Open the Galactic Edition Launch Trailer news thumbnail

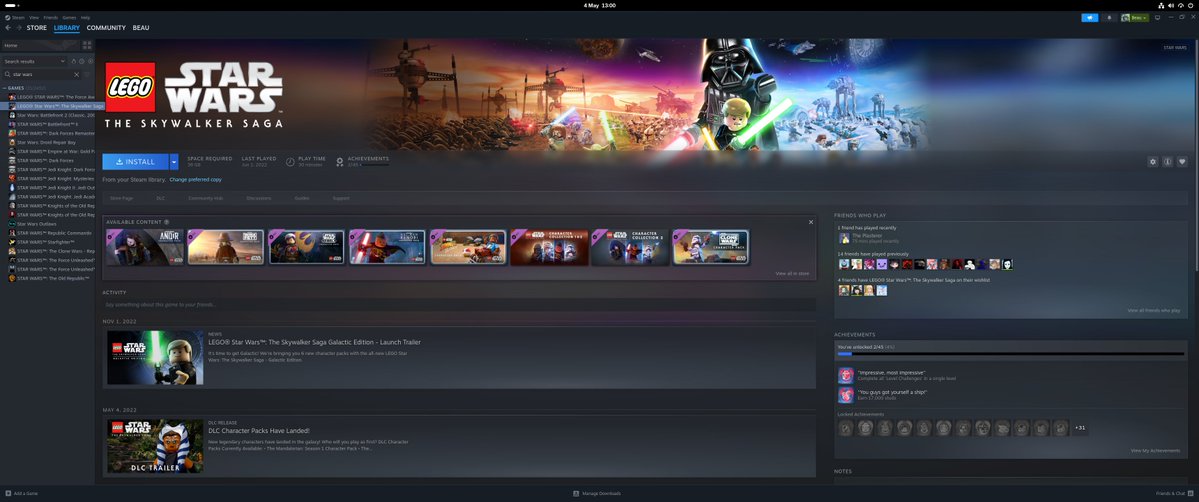click(x=155, y=357)
